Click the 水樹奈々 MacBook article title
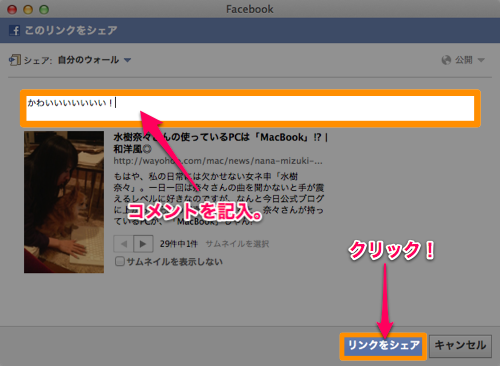This screenshot has height=366, width=500. pyautogui.click(x=221, y=143)
